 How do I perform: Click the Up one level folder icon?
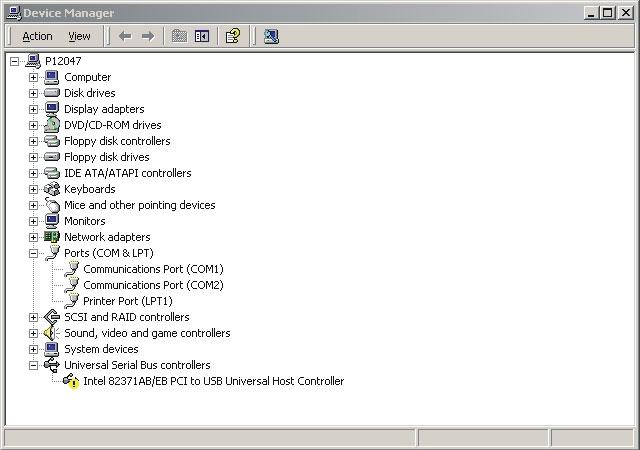point(179,36)
